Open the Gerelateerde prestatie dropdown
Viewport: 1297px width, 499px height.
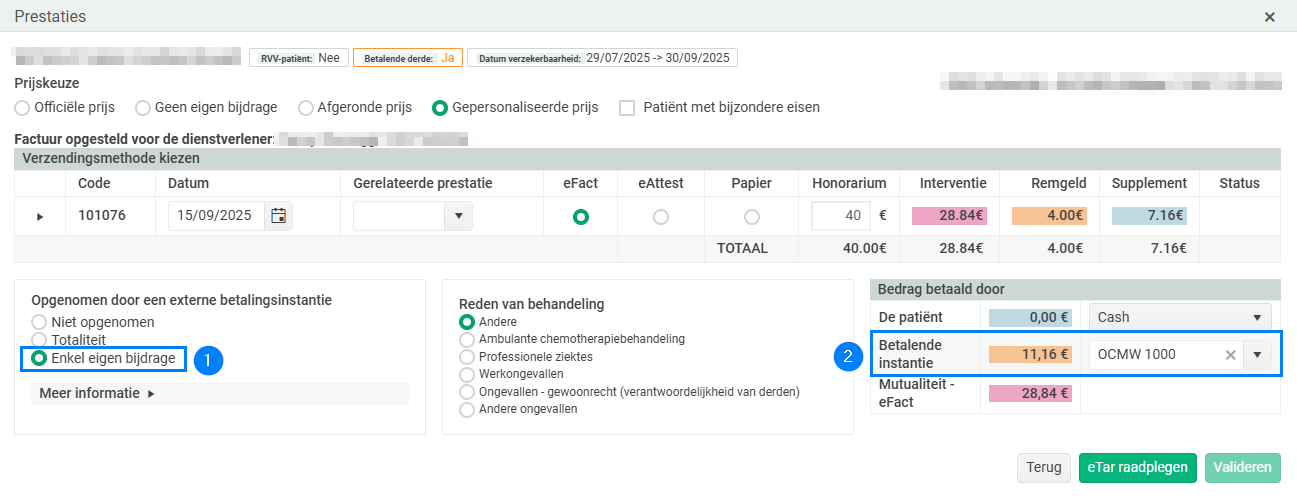click(458, 216)
